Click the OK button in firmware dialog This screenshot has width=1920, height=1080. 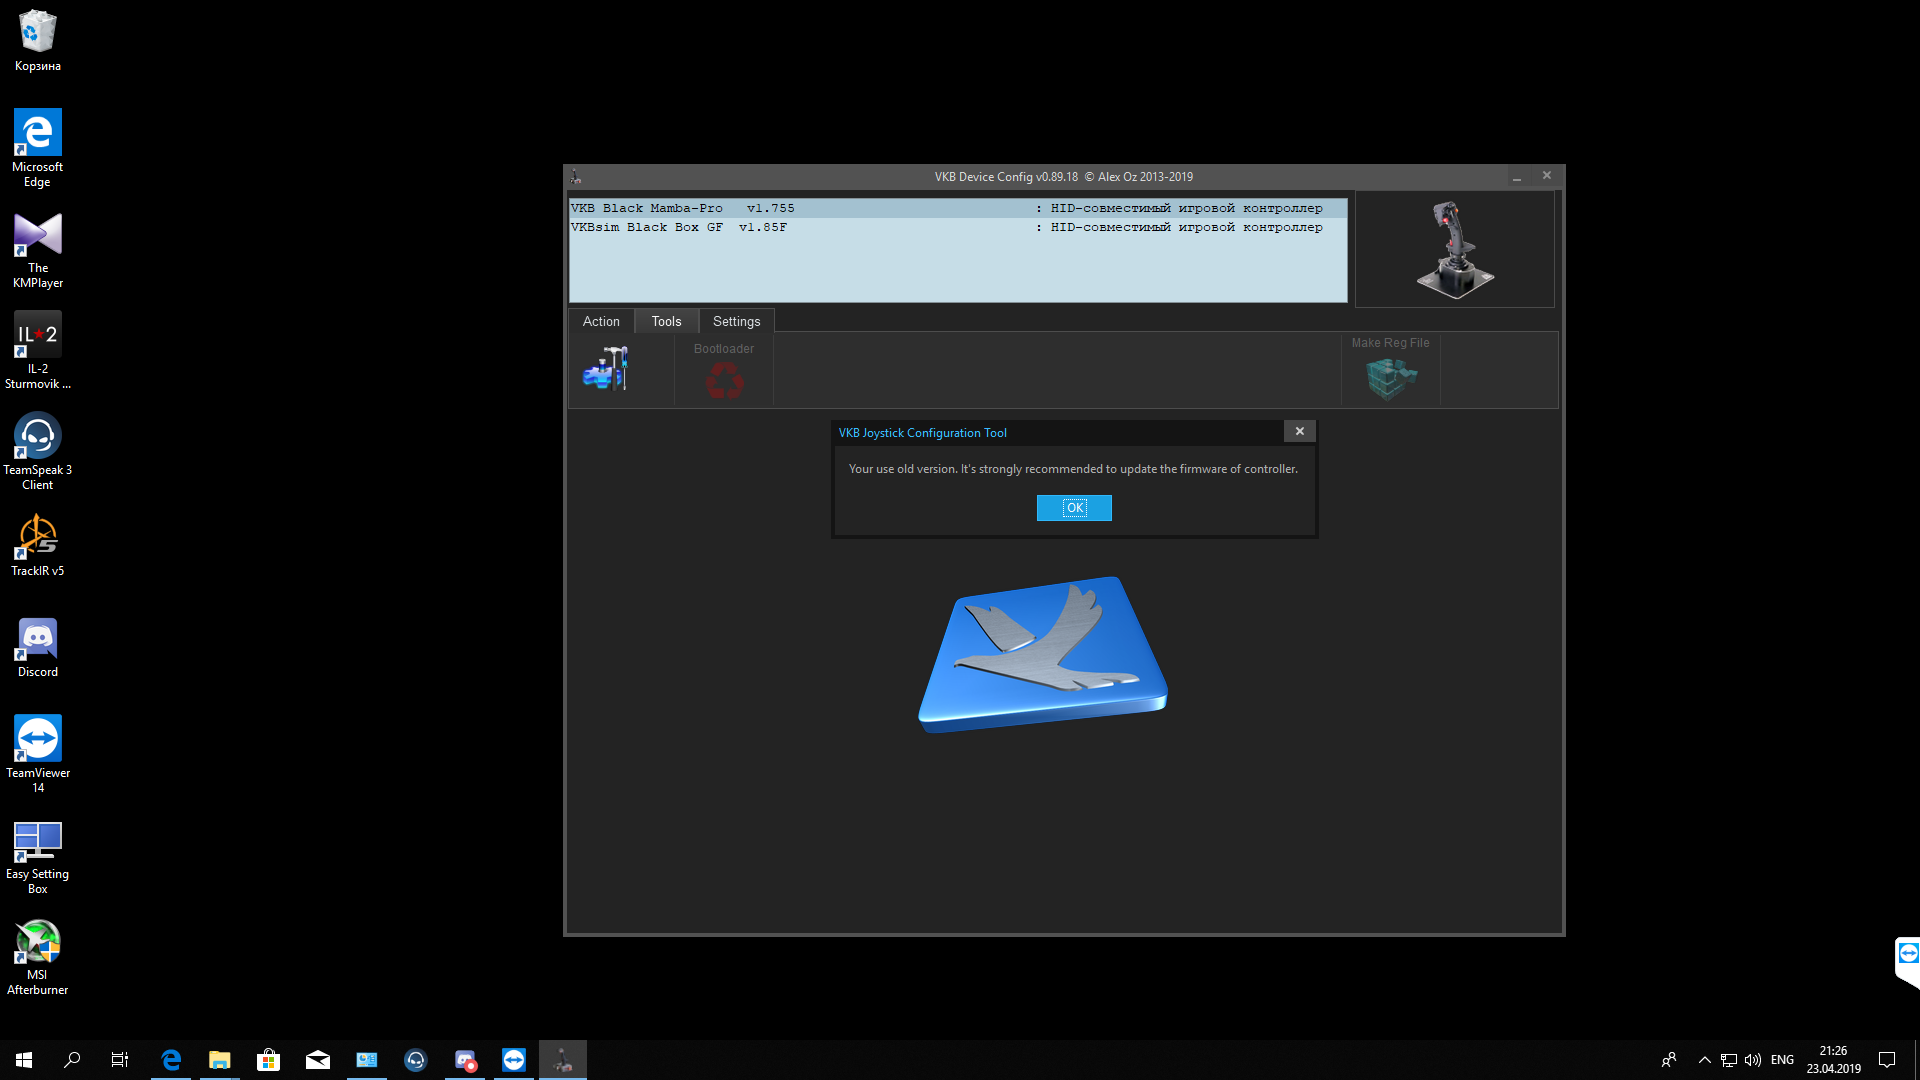[x=1074, y=508]
